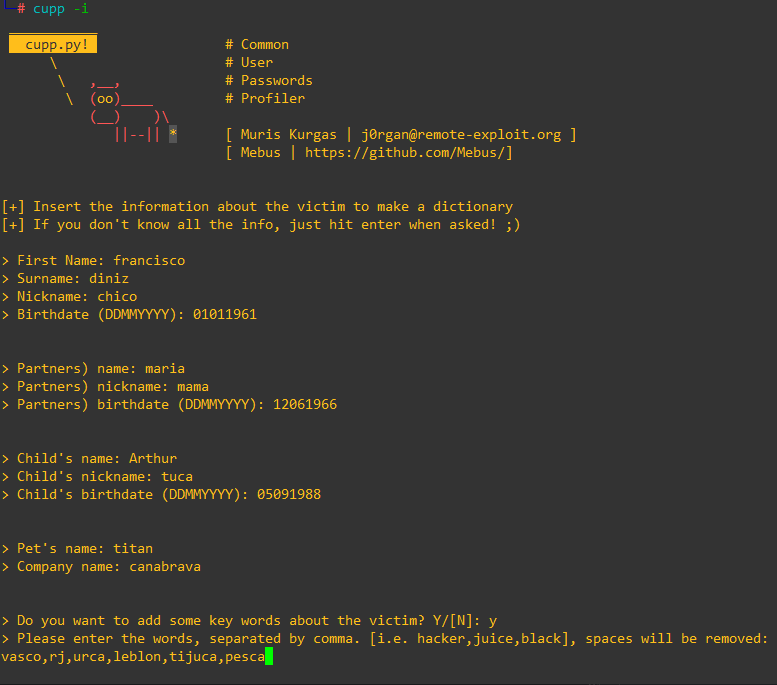Viewport: 777px width, 685px height.
Task: Click the j0rgan@remote-exploit.org email text
Action: [x=461, y=134]
